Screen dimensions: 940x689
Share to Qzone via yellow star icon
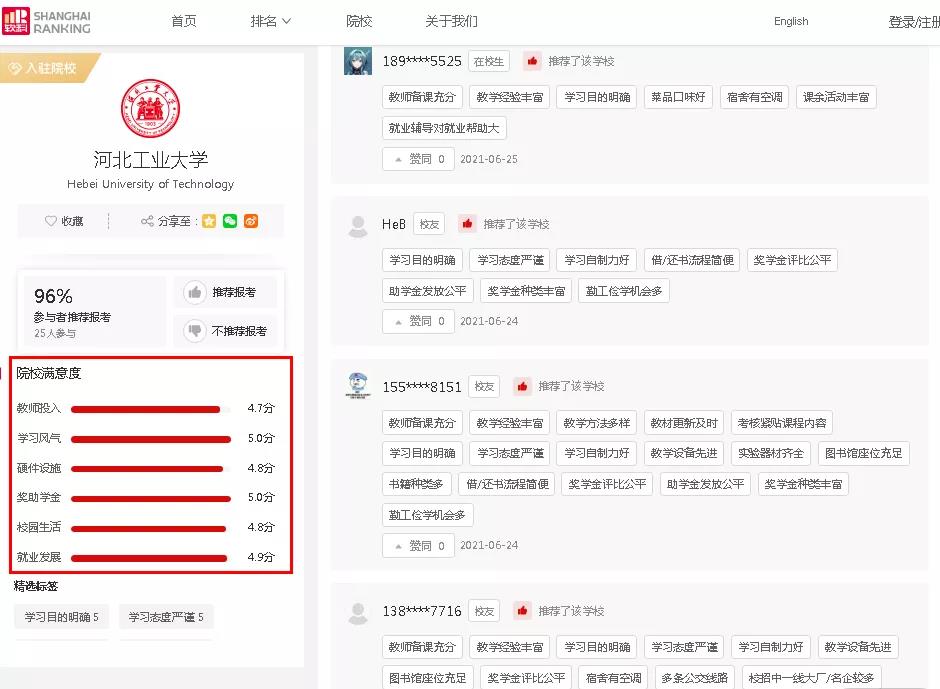pyautogui.click(x=209, y=221)
